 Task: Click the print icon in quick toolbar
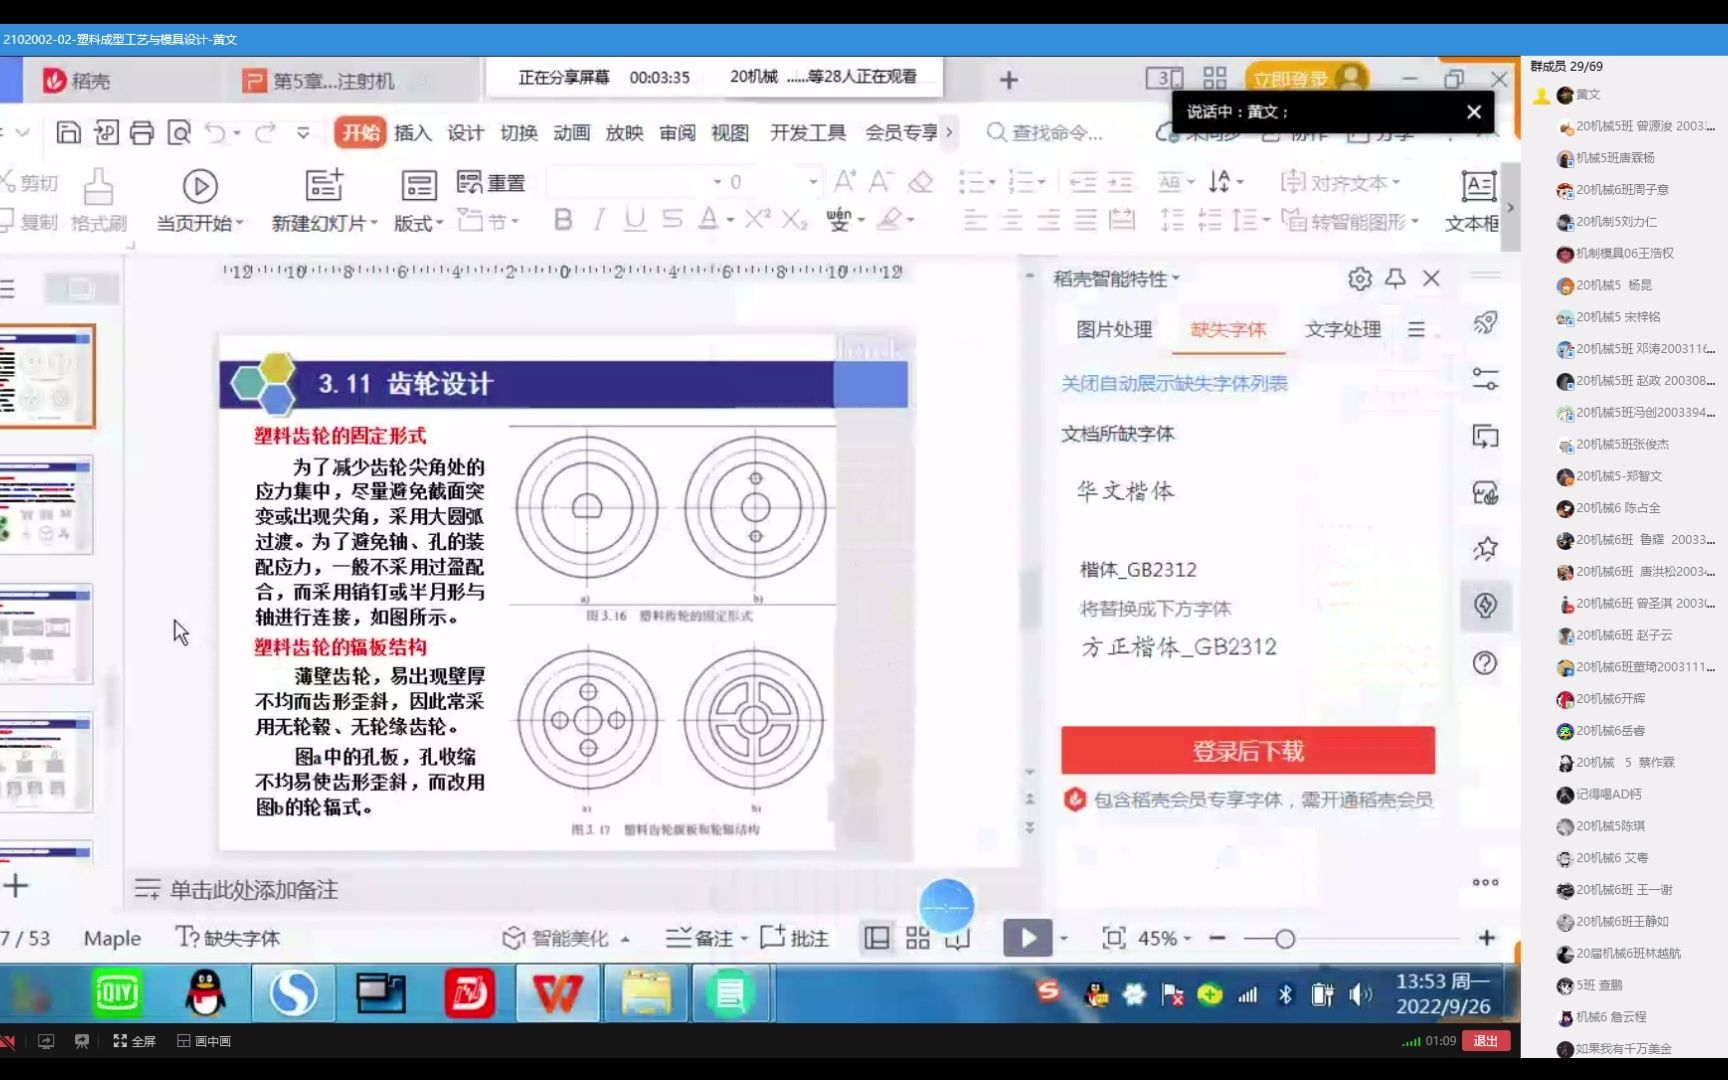142,133
